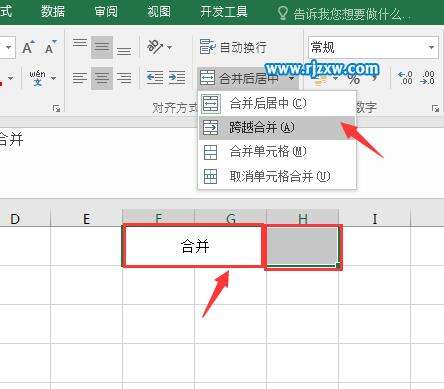Expand the 合并后居中 dropdown arrow
The height and width of the screenshot is (389, 444).
click(x=291, y=78)
